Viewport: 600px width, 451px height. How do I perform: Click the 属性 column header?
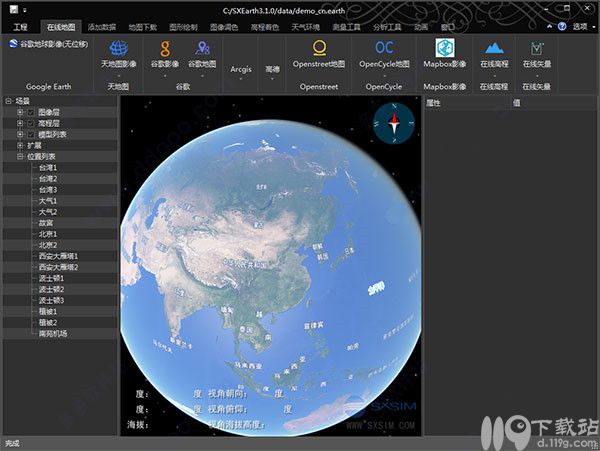tap(434, 103)
